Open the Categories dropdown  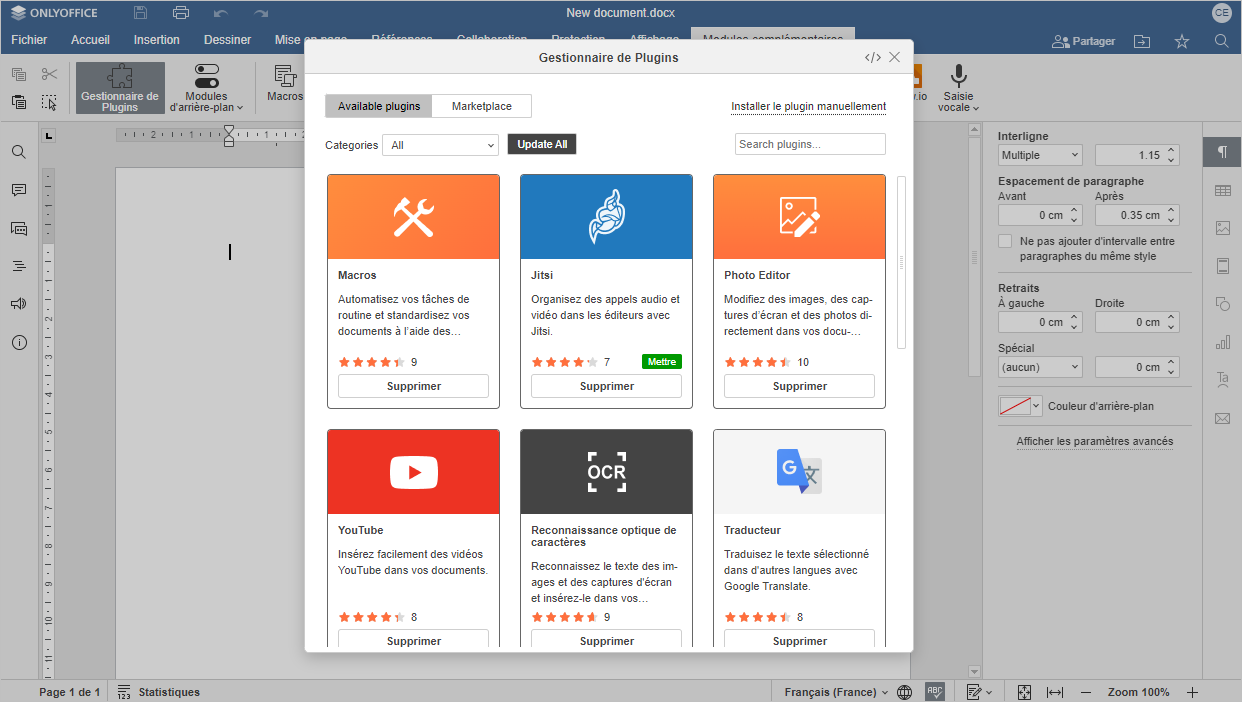coord(440,145)
